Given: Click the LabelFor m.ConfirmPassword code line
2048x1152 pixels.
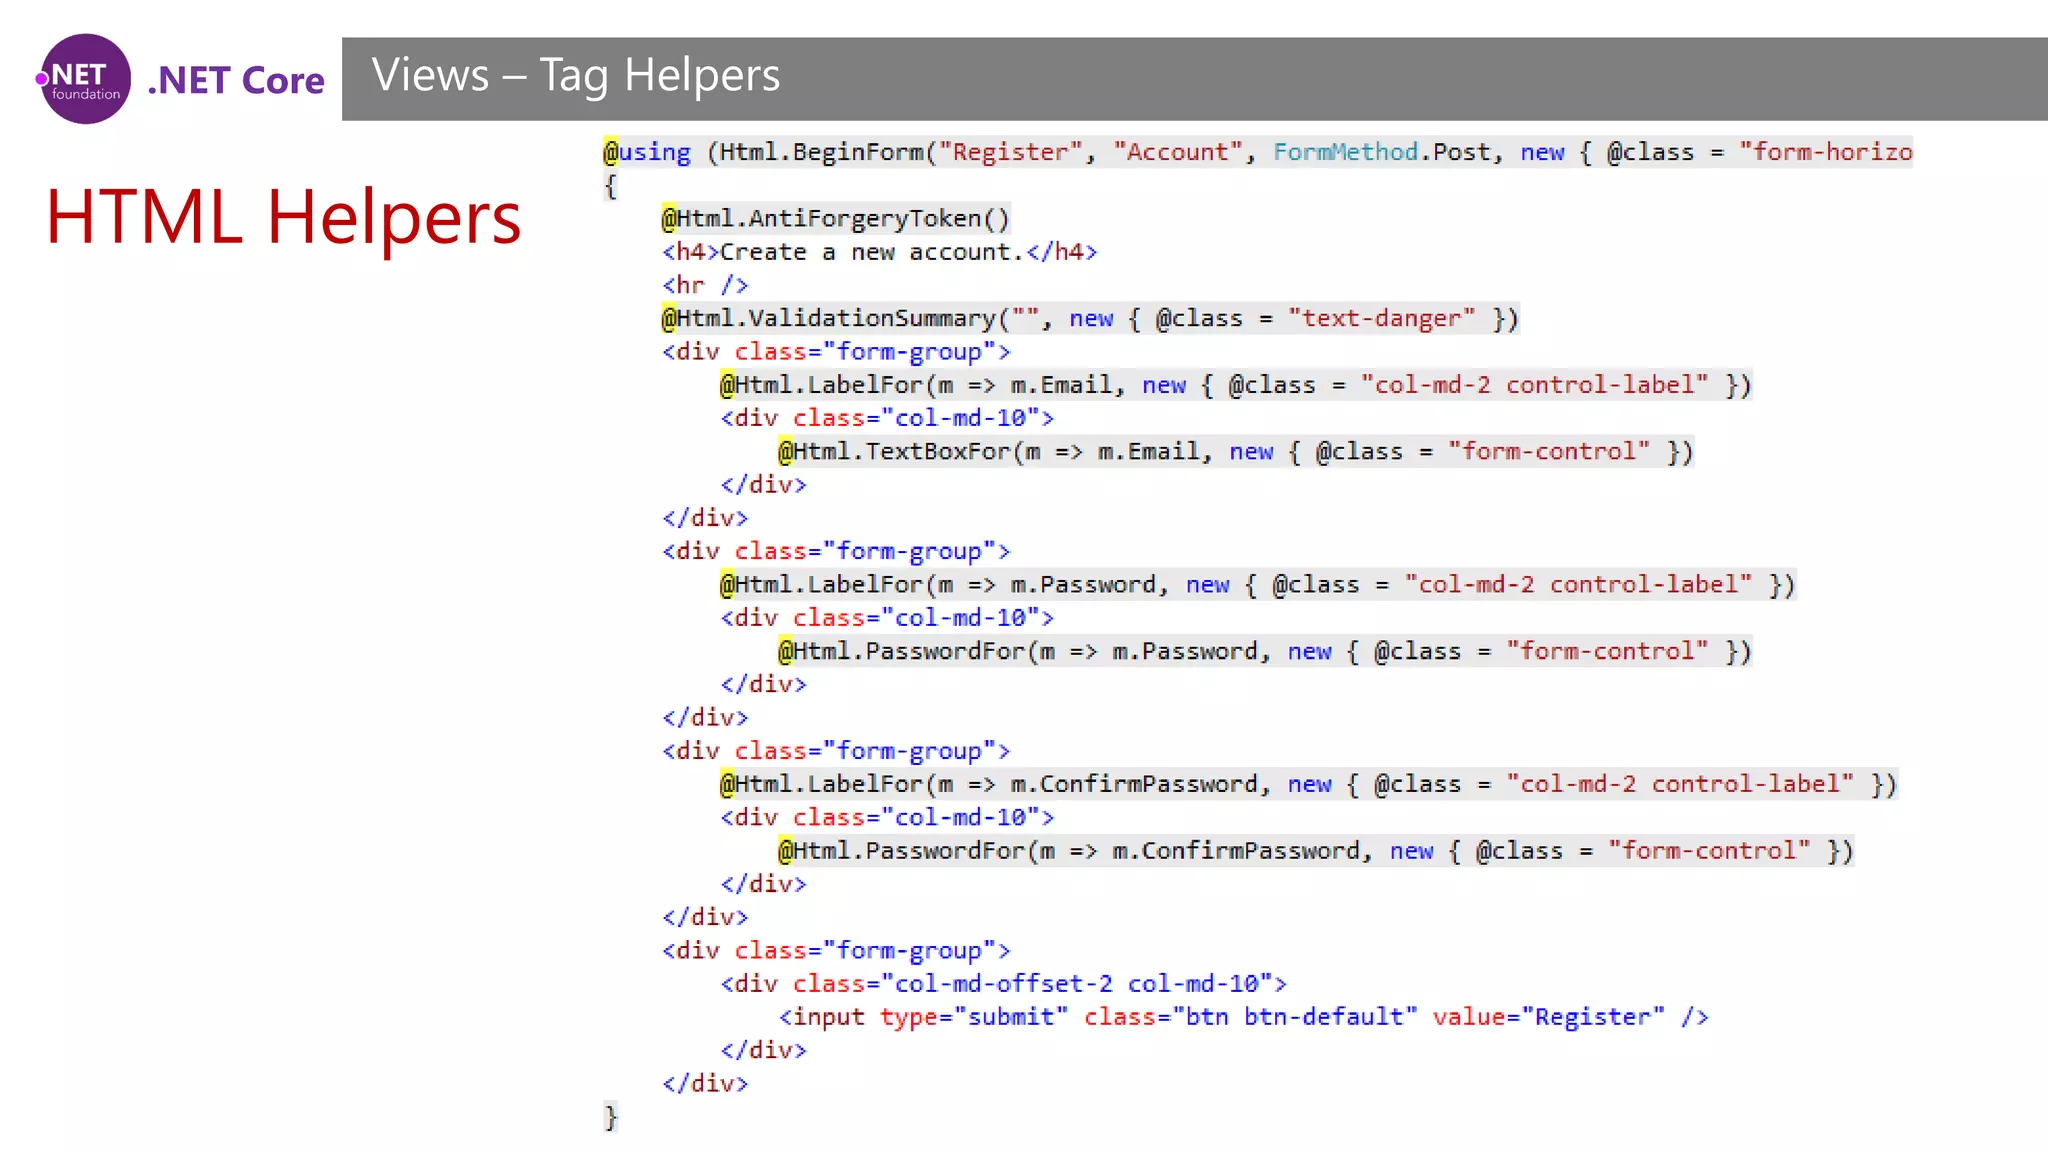Looking at the screenshot, I should click(x=1308, y=784).
